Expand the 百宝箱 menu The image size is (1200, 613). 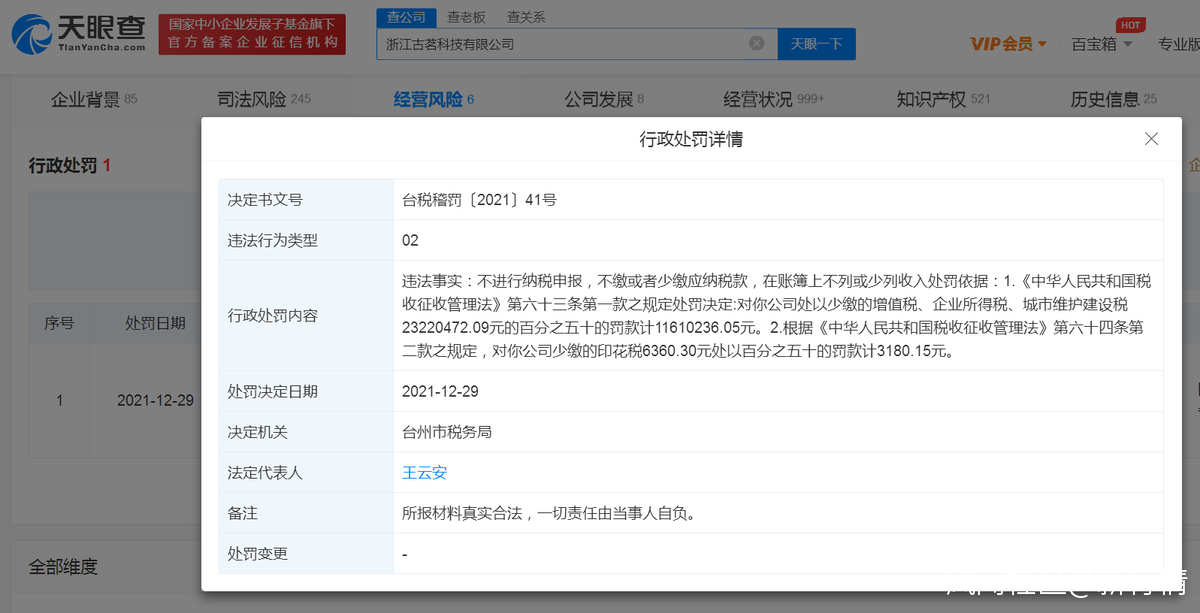pos(1102,44)
